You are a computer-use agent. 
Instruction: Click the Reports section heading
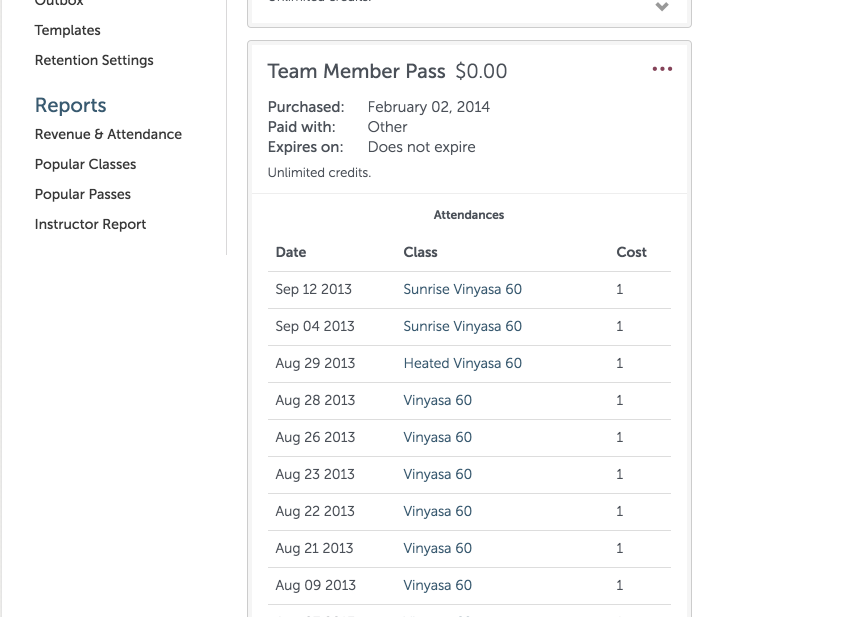(x=70, y=105)
